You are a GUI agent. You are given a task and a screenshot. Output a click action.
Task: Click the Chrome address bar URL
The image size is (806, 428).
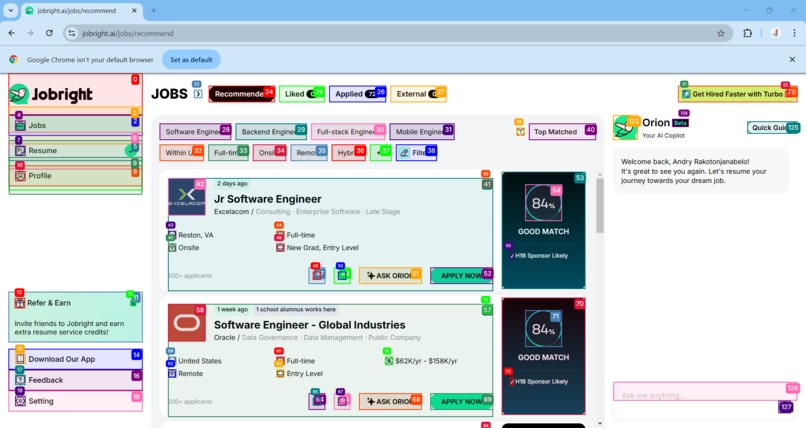pyautogui.click(x=128, y=33)
